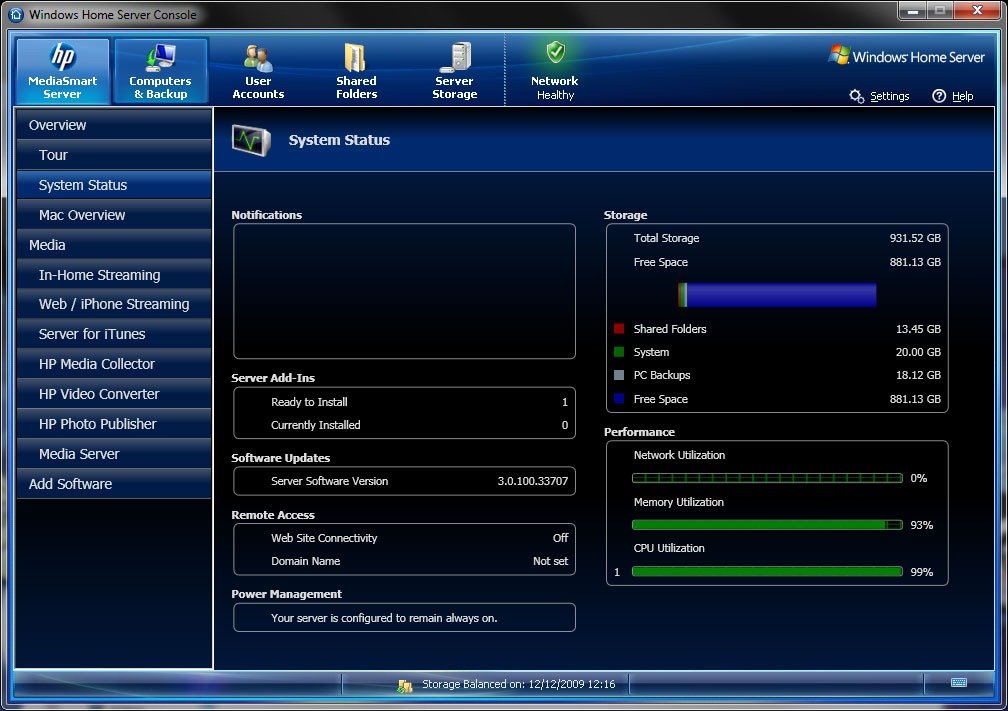Click the System Status monitor icon

point(251,140)
